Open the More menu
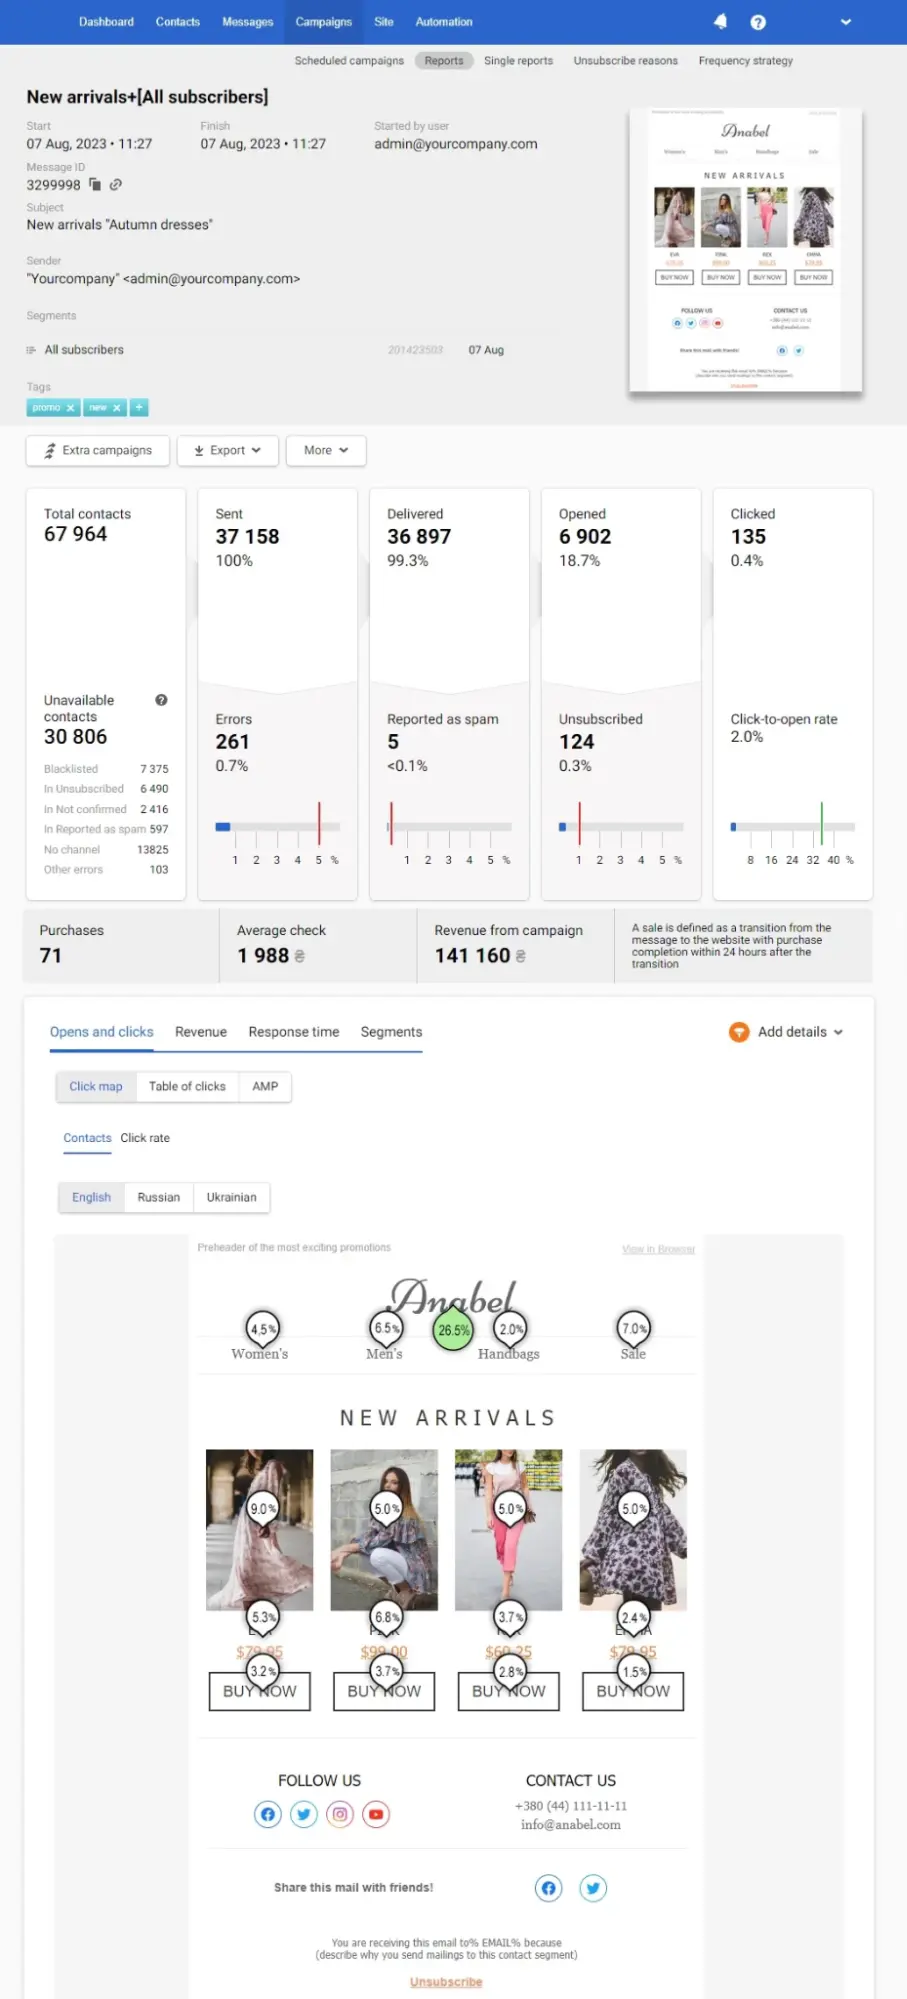 click(x=325, y=450)
